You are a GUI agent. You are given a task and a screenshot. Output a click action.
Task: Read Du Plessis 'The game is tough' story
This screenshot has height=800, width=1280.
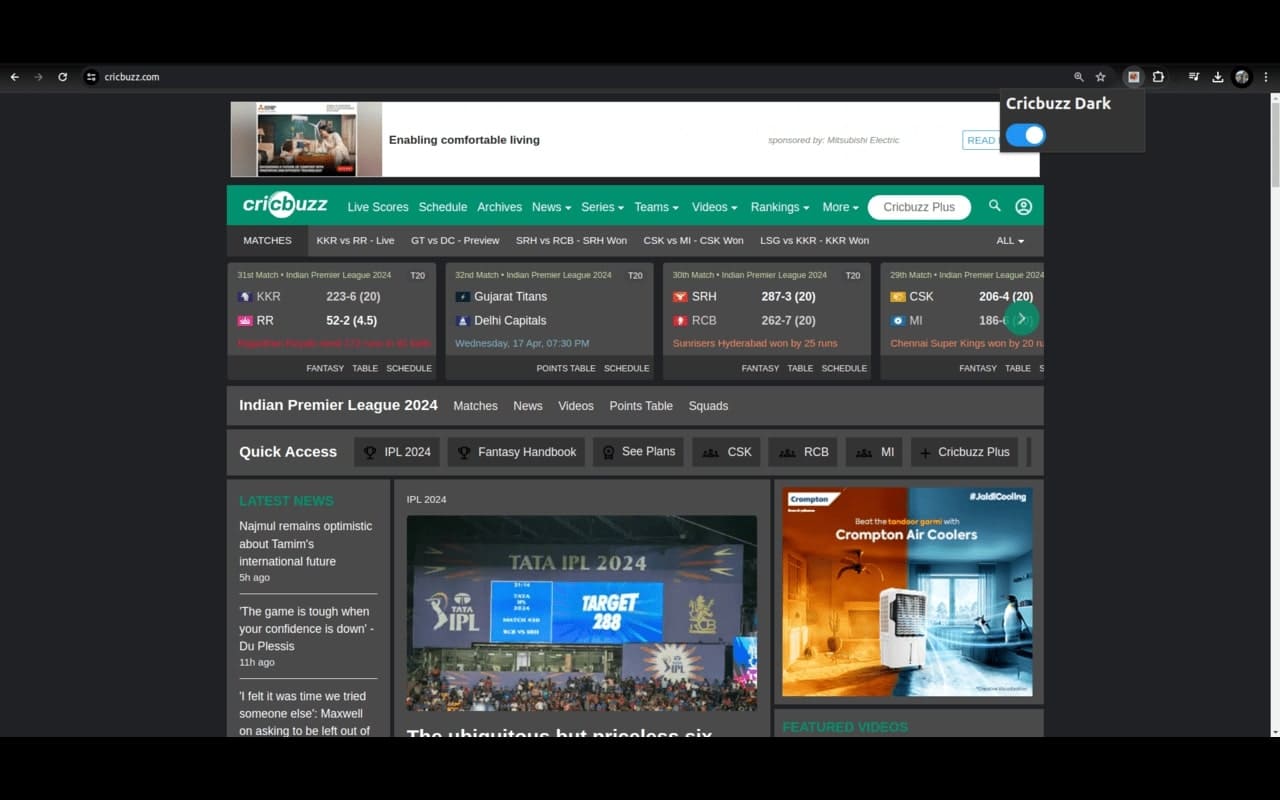(x=306, y=628)
